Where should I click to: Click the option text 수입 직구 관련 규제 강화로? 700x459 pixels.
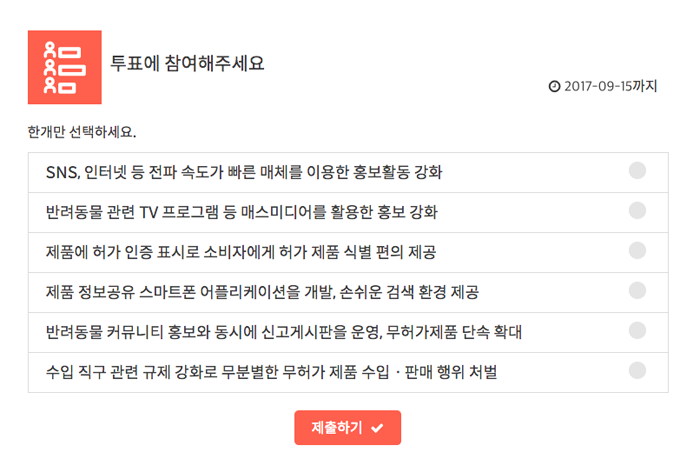pyautogui.click(x=271, y=372)
